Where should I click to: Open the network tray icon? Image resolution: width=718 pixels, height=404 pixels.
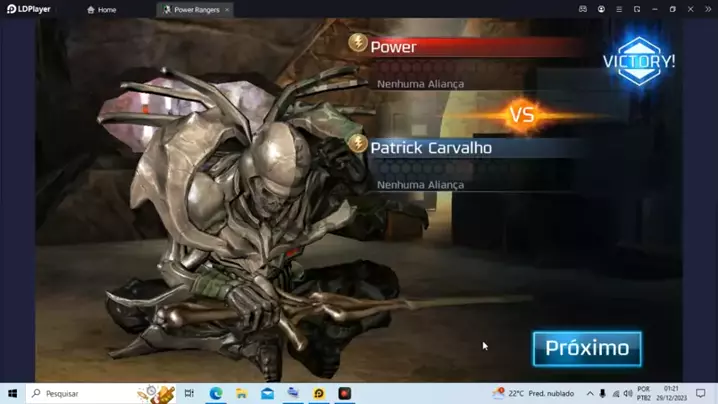[x=616, y=393]
